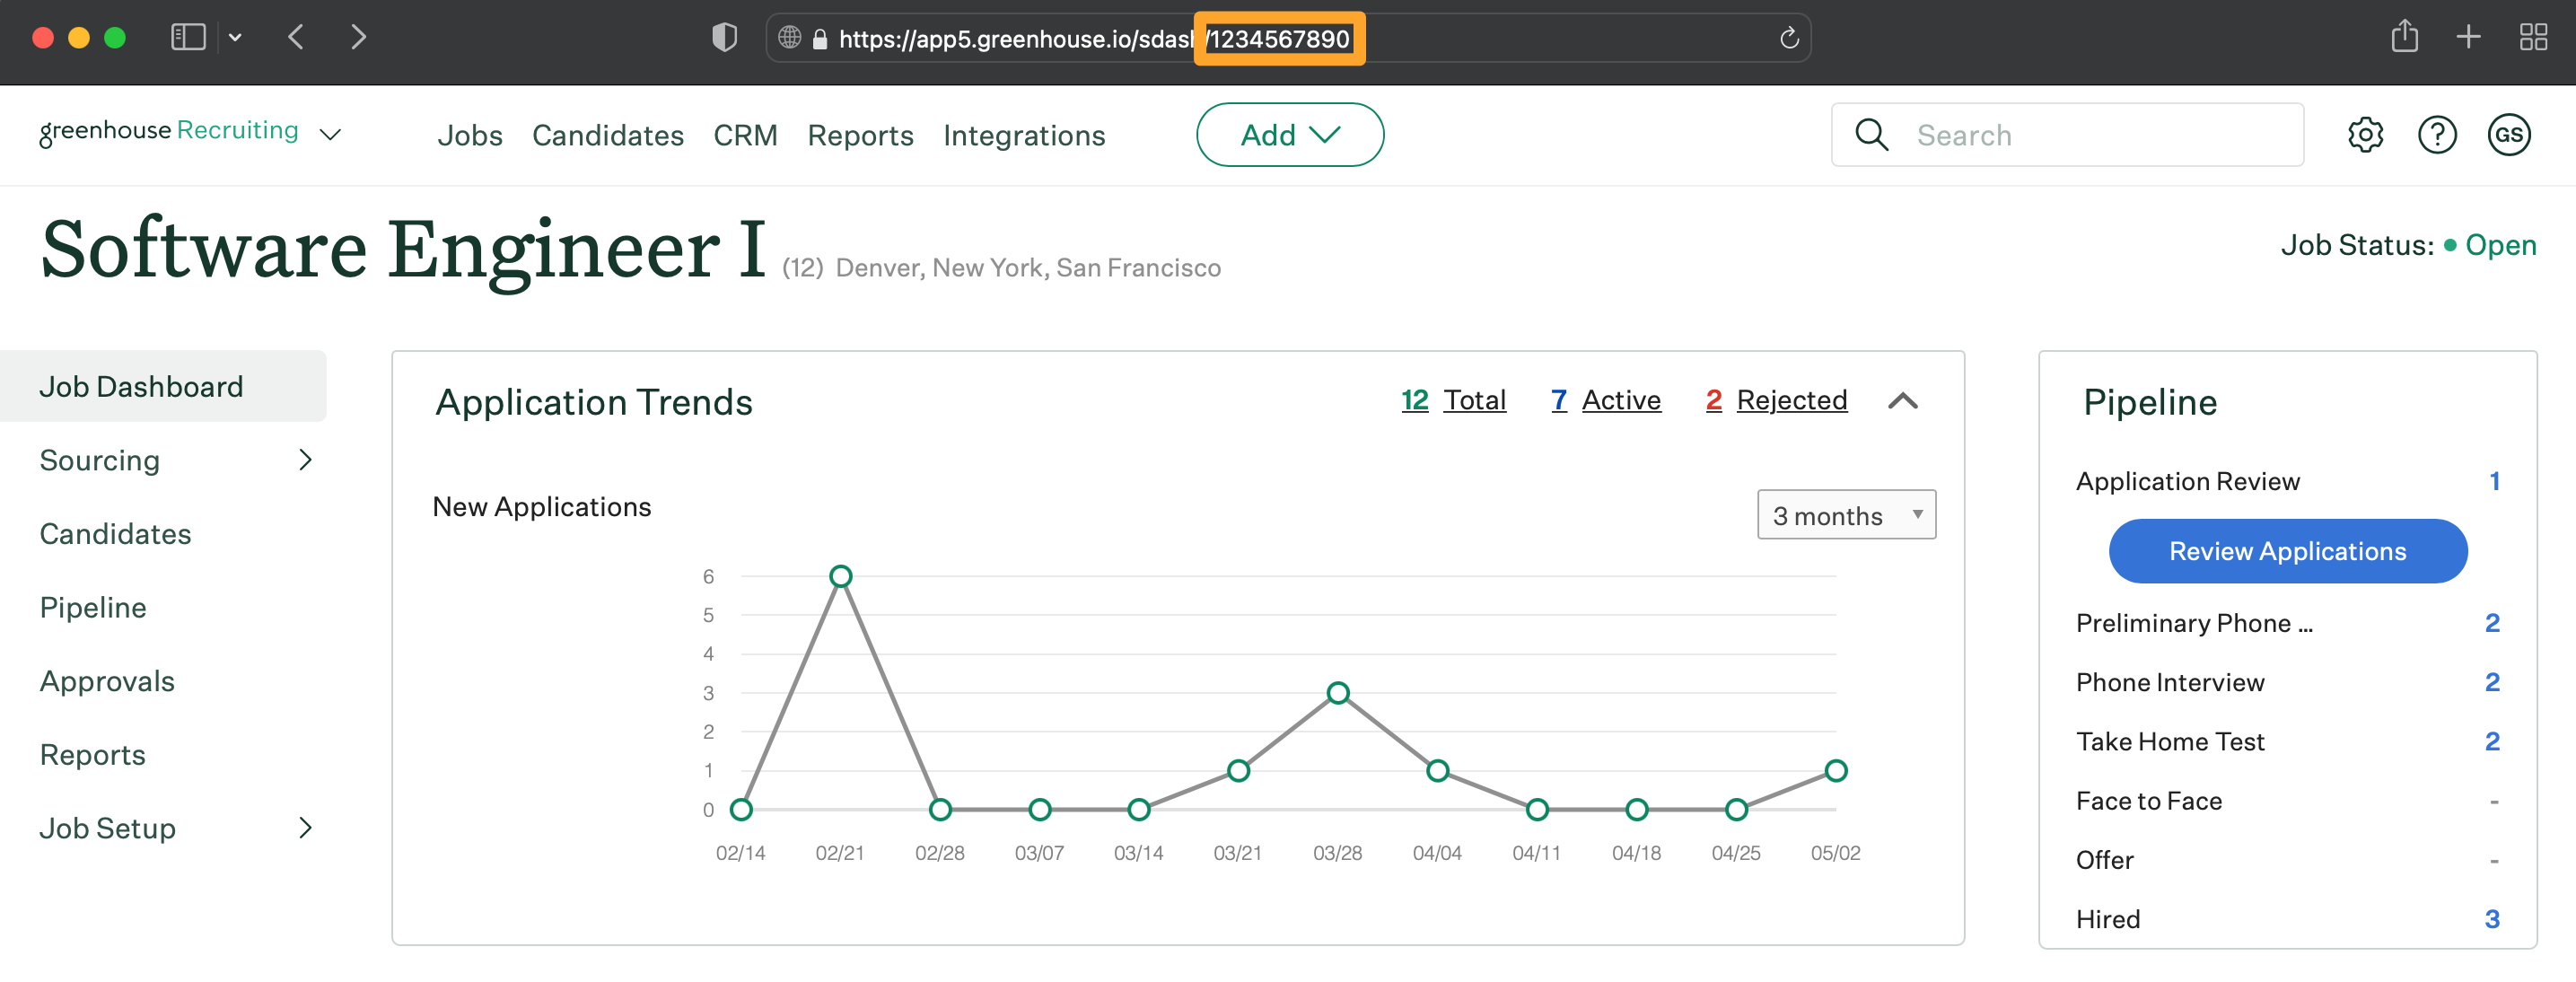Viewport: 2576px width, 982px height.
Task: Toggle the Safari sidebar icon
Action: click(188, 38)
